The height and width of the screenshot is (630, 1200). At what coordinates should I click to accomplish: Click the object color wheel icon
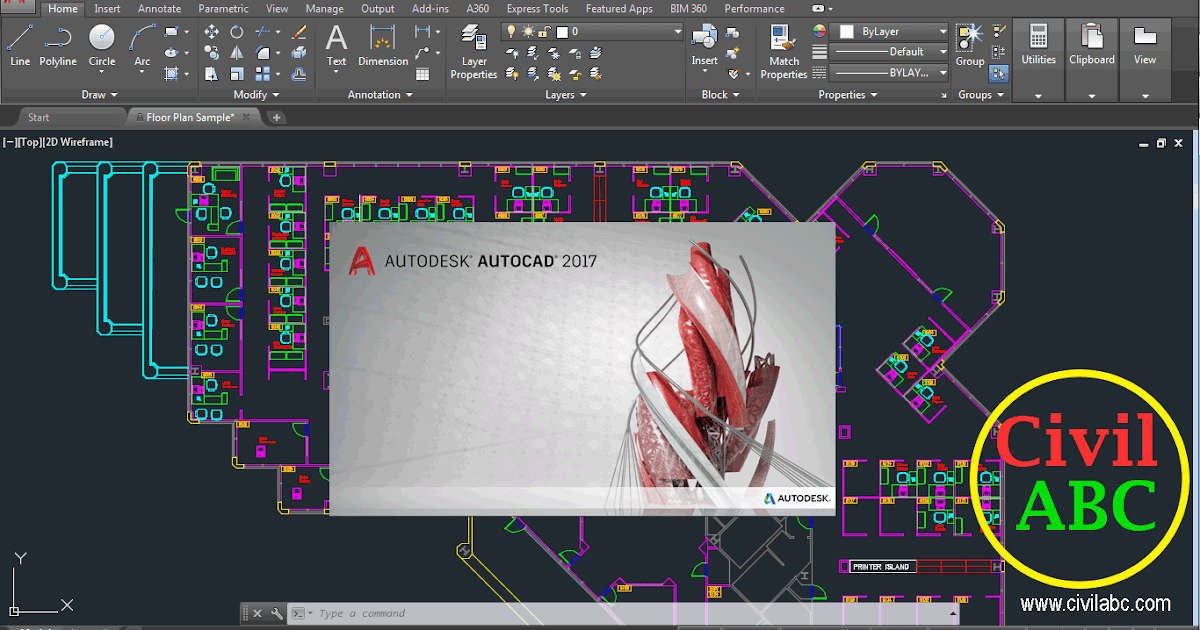(x=819, y=32)
